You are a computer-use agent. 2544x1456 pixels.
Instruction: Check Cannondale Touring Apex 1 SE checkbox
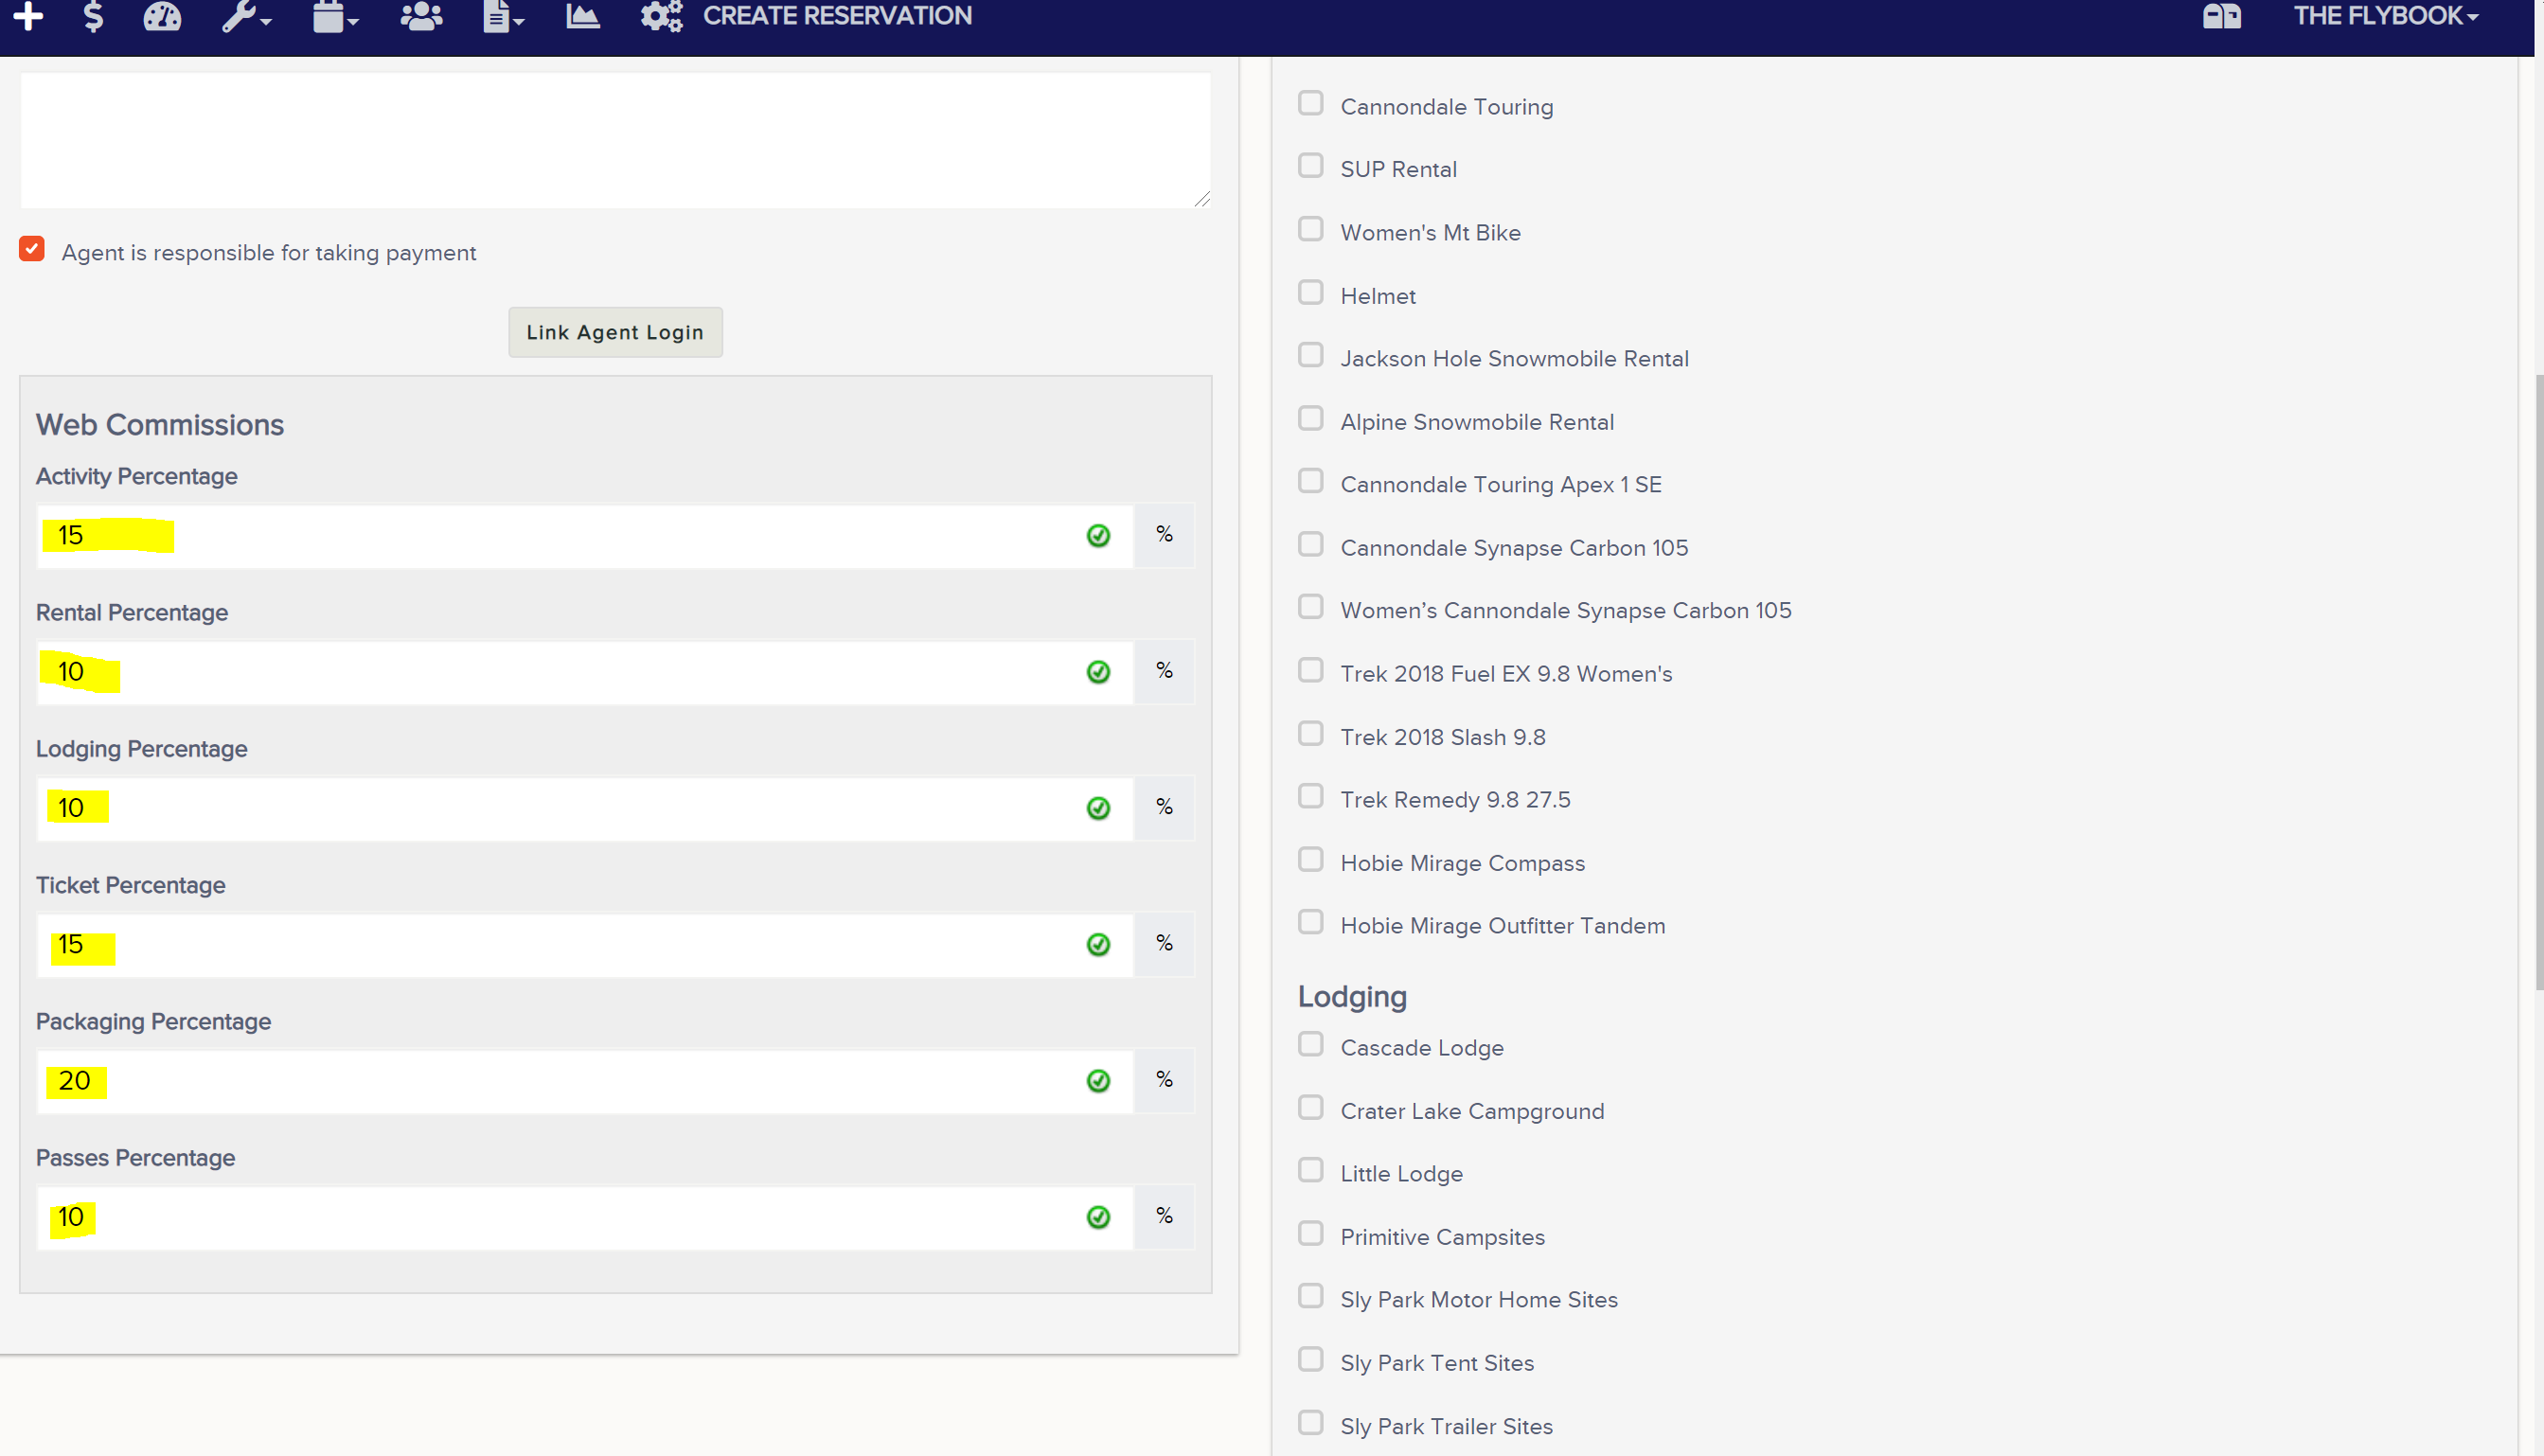point(1310,481)
